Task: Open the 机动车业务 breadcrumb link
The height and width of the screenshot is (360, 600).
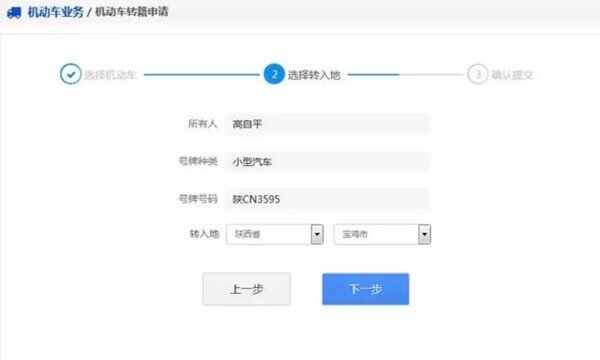Action: click(55, 12)
